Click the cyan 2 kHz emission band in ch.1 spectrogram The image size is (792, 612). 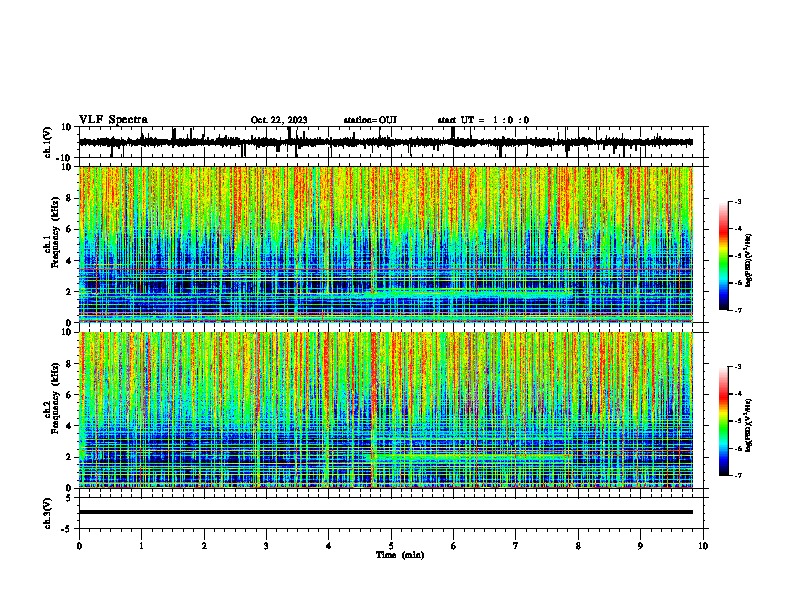(x=471, y=292)
